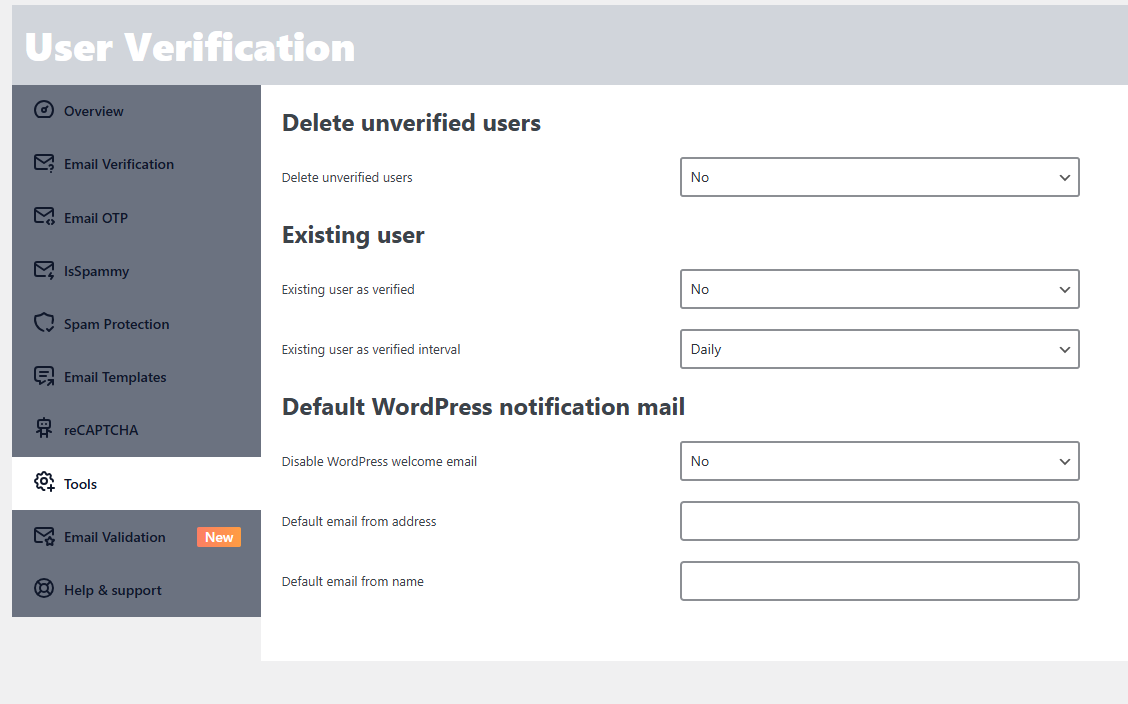Click the orange New badge

click(219, 537)
